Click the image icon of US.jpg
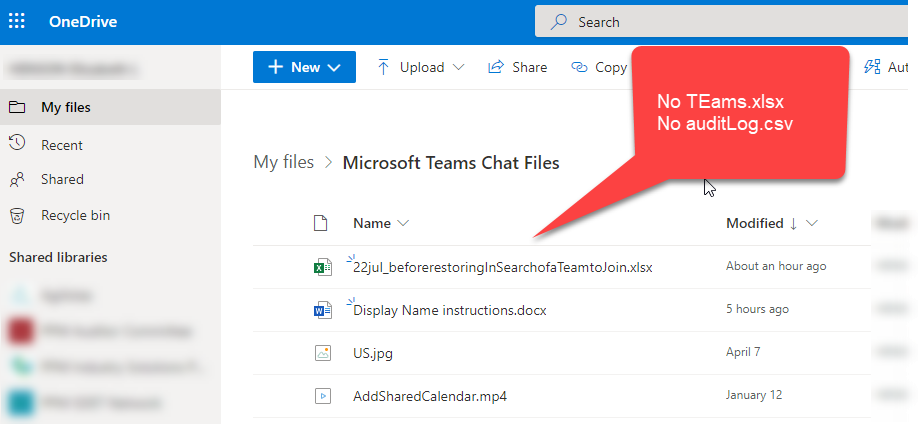 [x=323, y=353]
